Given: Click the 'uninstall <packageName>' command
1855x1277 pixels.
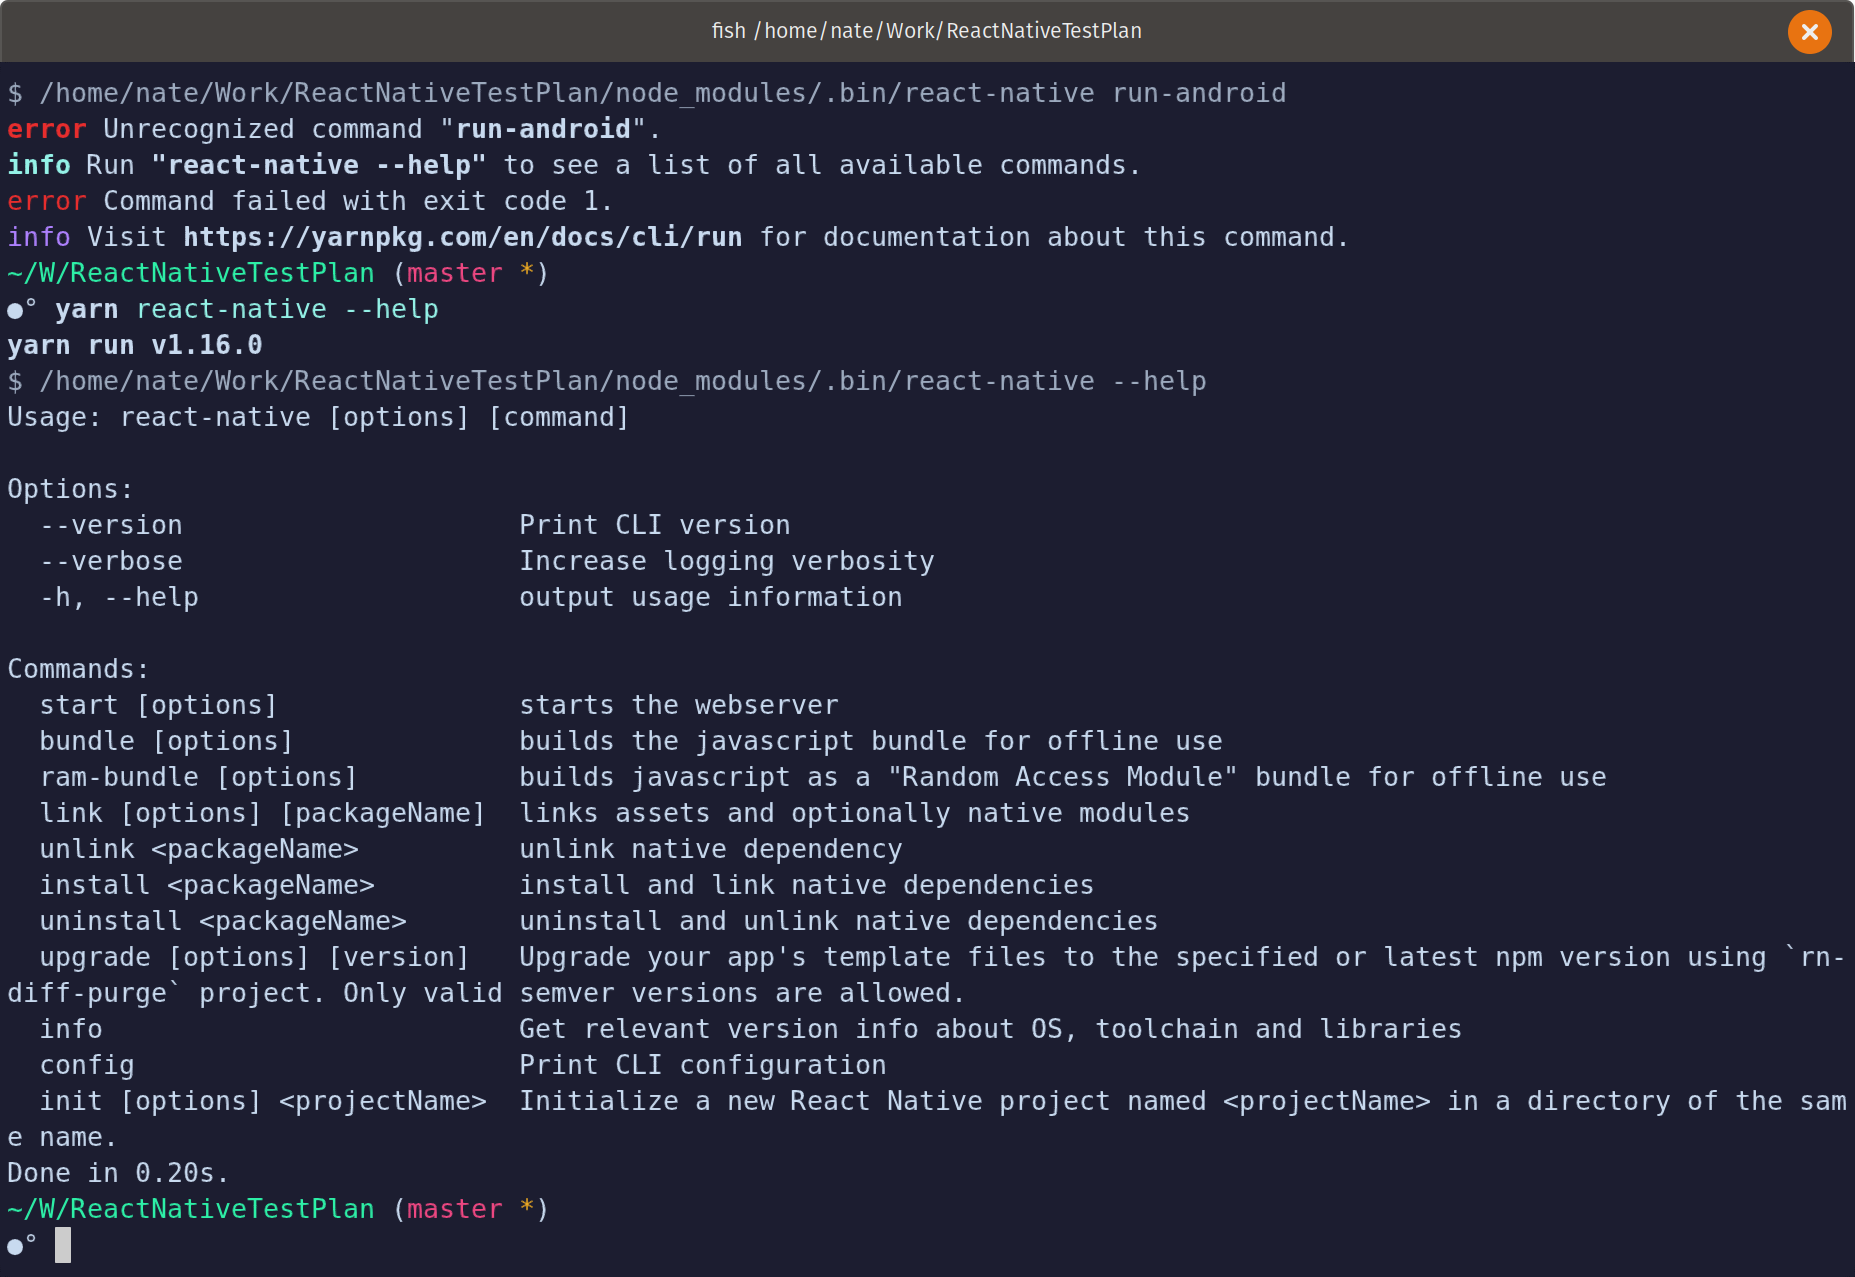Looking at the screenshot, I should pyautogui.click(x=223, y=921).
